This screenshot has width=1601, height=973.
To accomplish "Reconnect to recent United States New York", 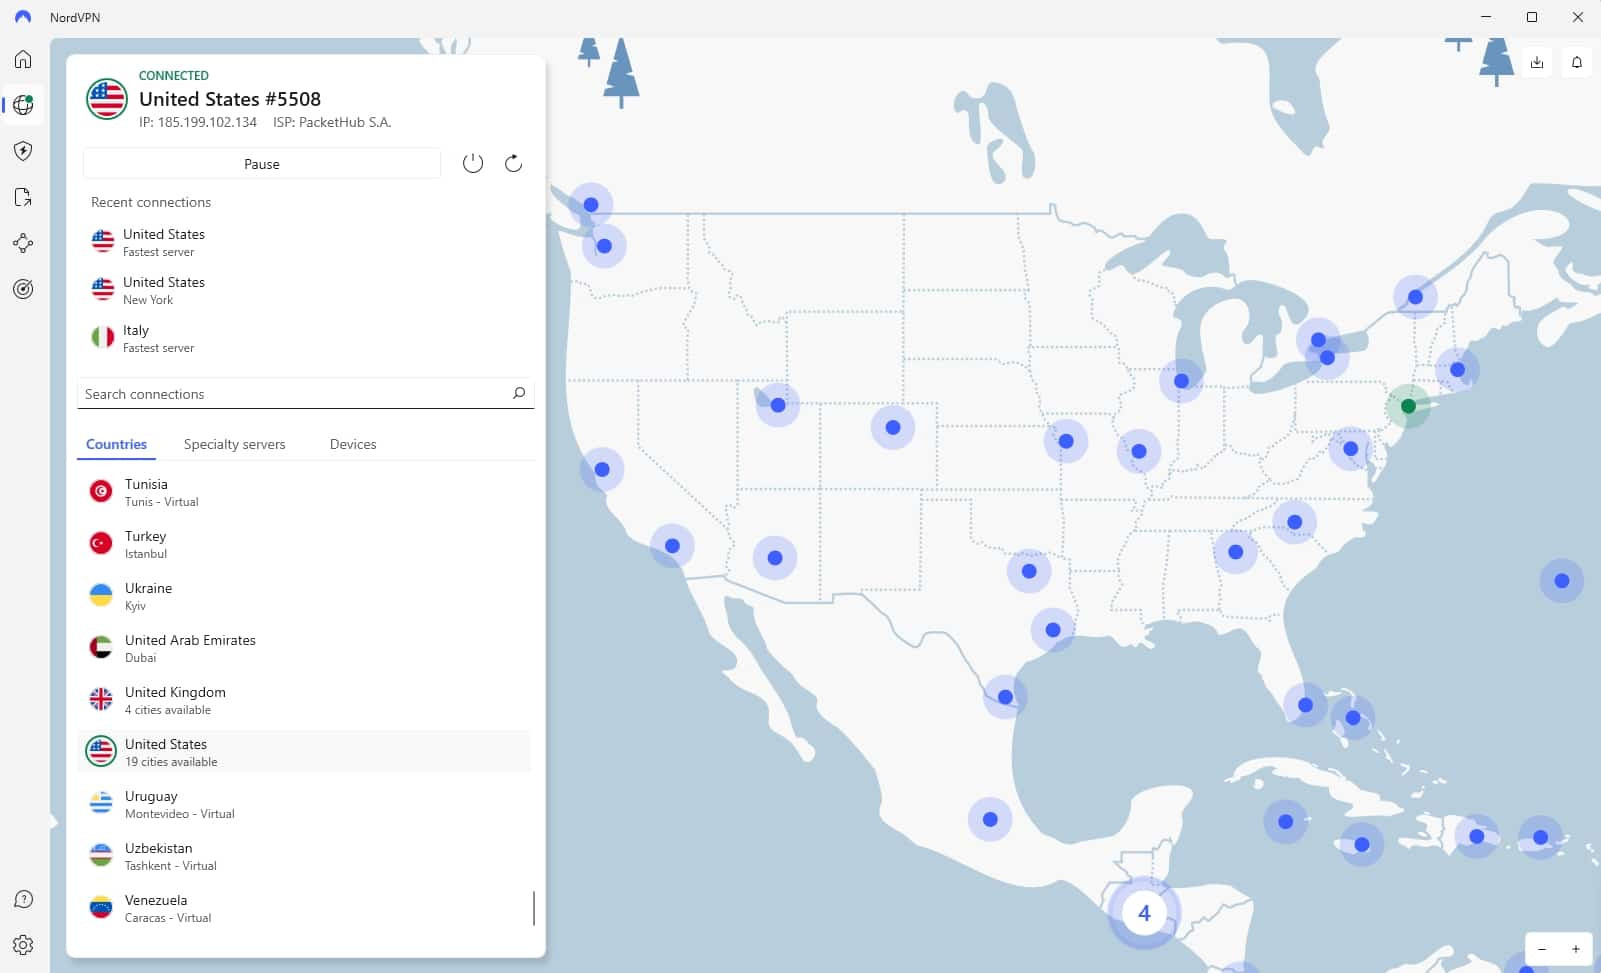I will click(306, 290).
